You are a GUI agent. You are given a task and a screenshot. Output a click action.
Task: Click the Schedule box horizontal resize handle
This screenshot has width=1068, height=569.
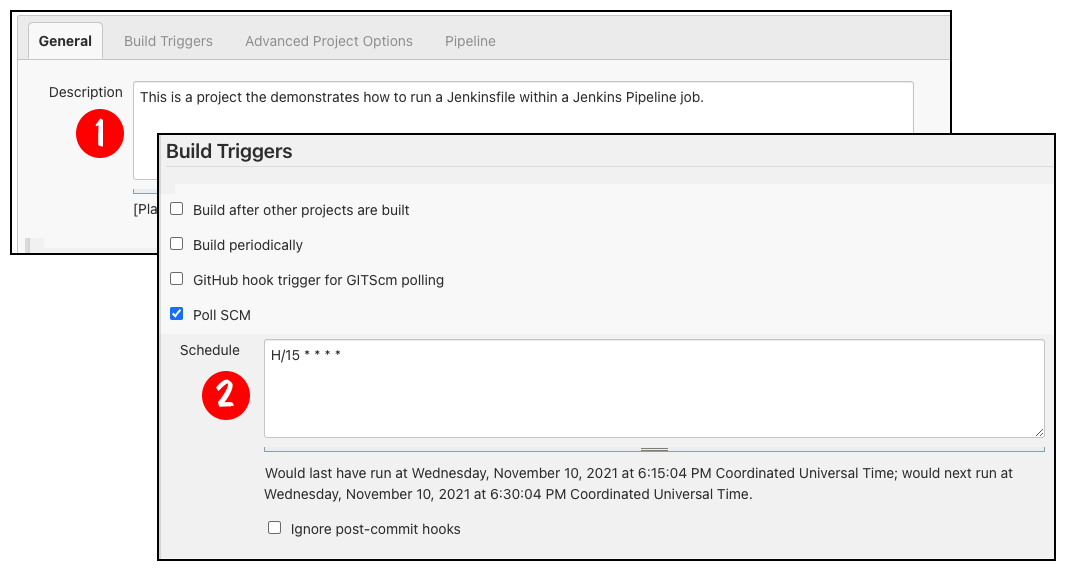coord(654,449)
